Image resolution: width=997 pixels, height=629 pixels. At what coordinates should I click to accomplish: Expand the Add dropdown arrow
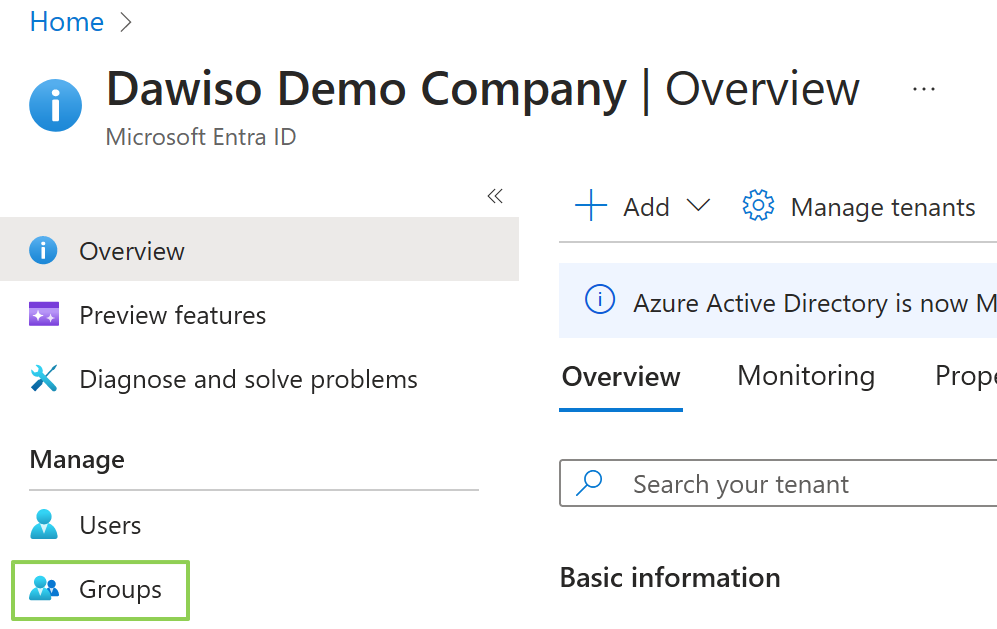click(x=698, y=206)
